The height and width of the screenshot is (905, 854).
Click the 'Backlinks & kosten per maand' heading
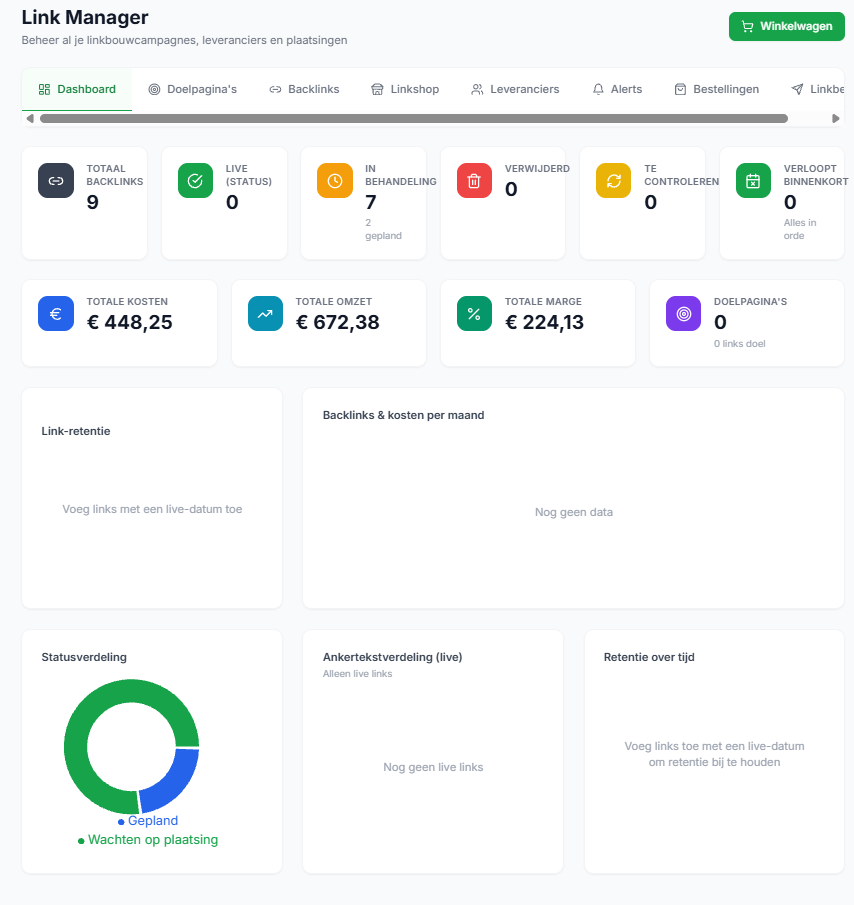click(x=403, y=415)
